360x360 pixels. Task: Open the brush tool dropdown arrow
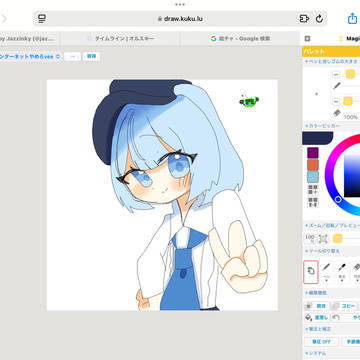(341, 280)
